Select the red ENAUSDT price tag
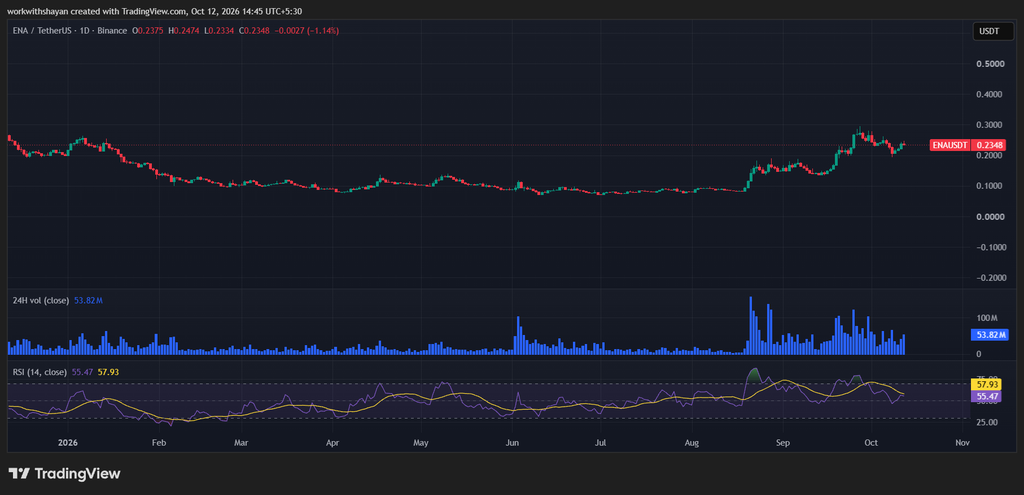Screen dimensions: 1024x495 (950, 145)
